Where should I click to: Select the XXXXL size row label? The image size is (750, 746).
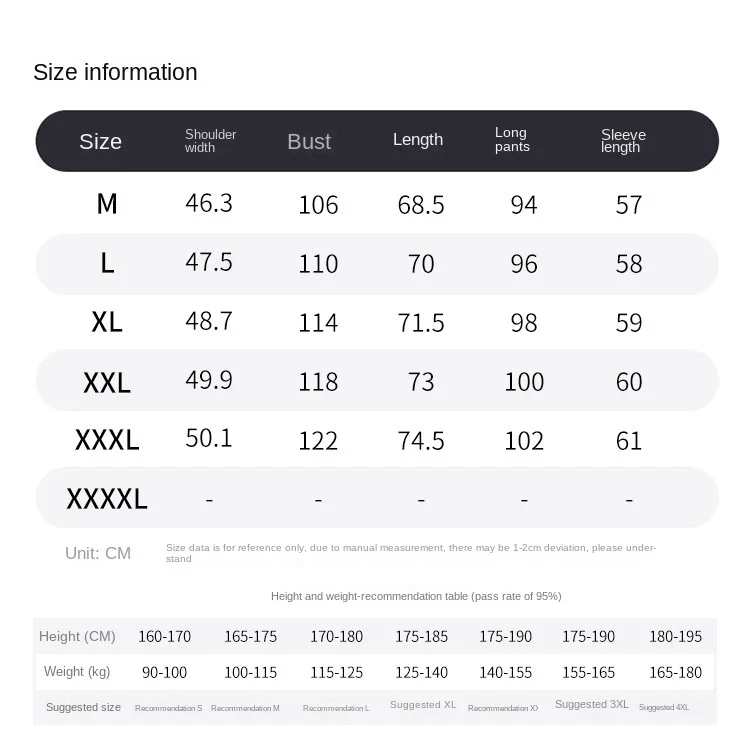[x=107, y=498]
